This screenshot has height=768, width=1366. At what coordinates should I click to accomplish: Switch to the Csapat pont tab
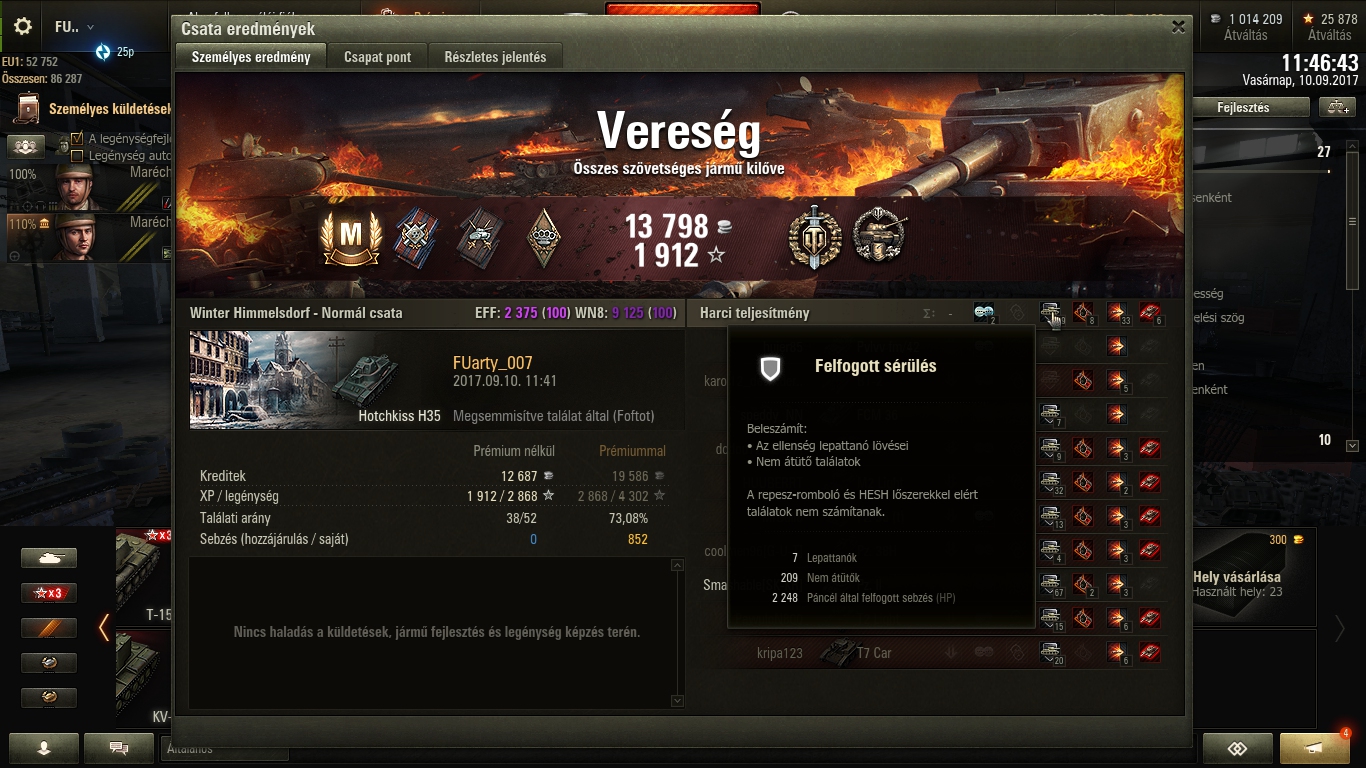pos(378,57)
